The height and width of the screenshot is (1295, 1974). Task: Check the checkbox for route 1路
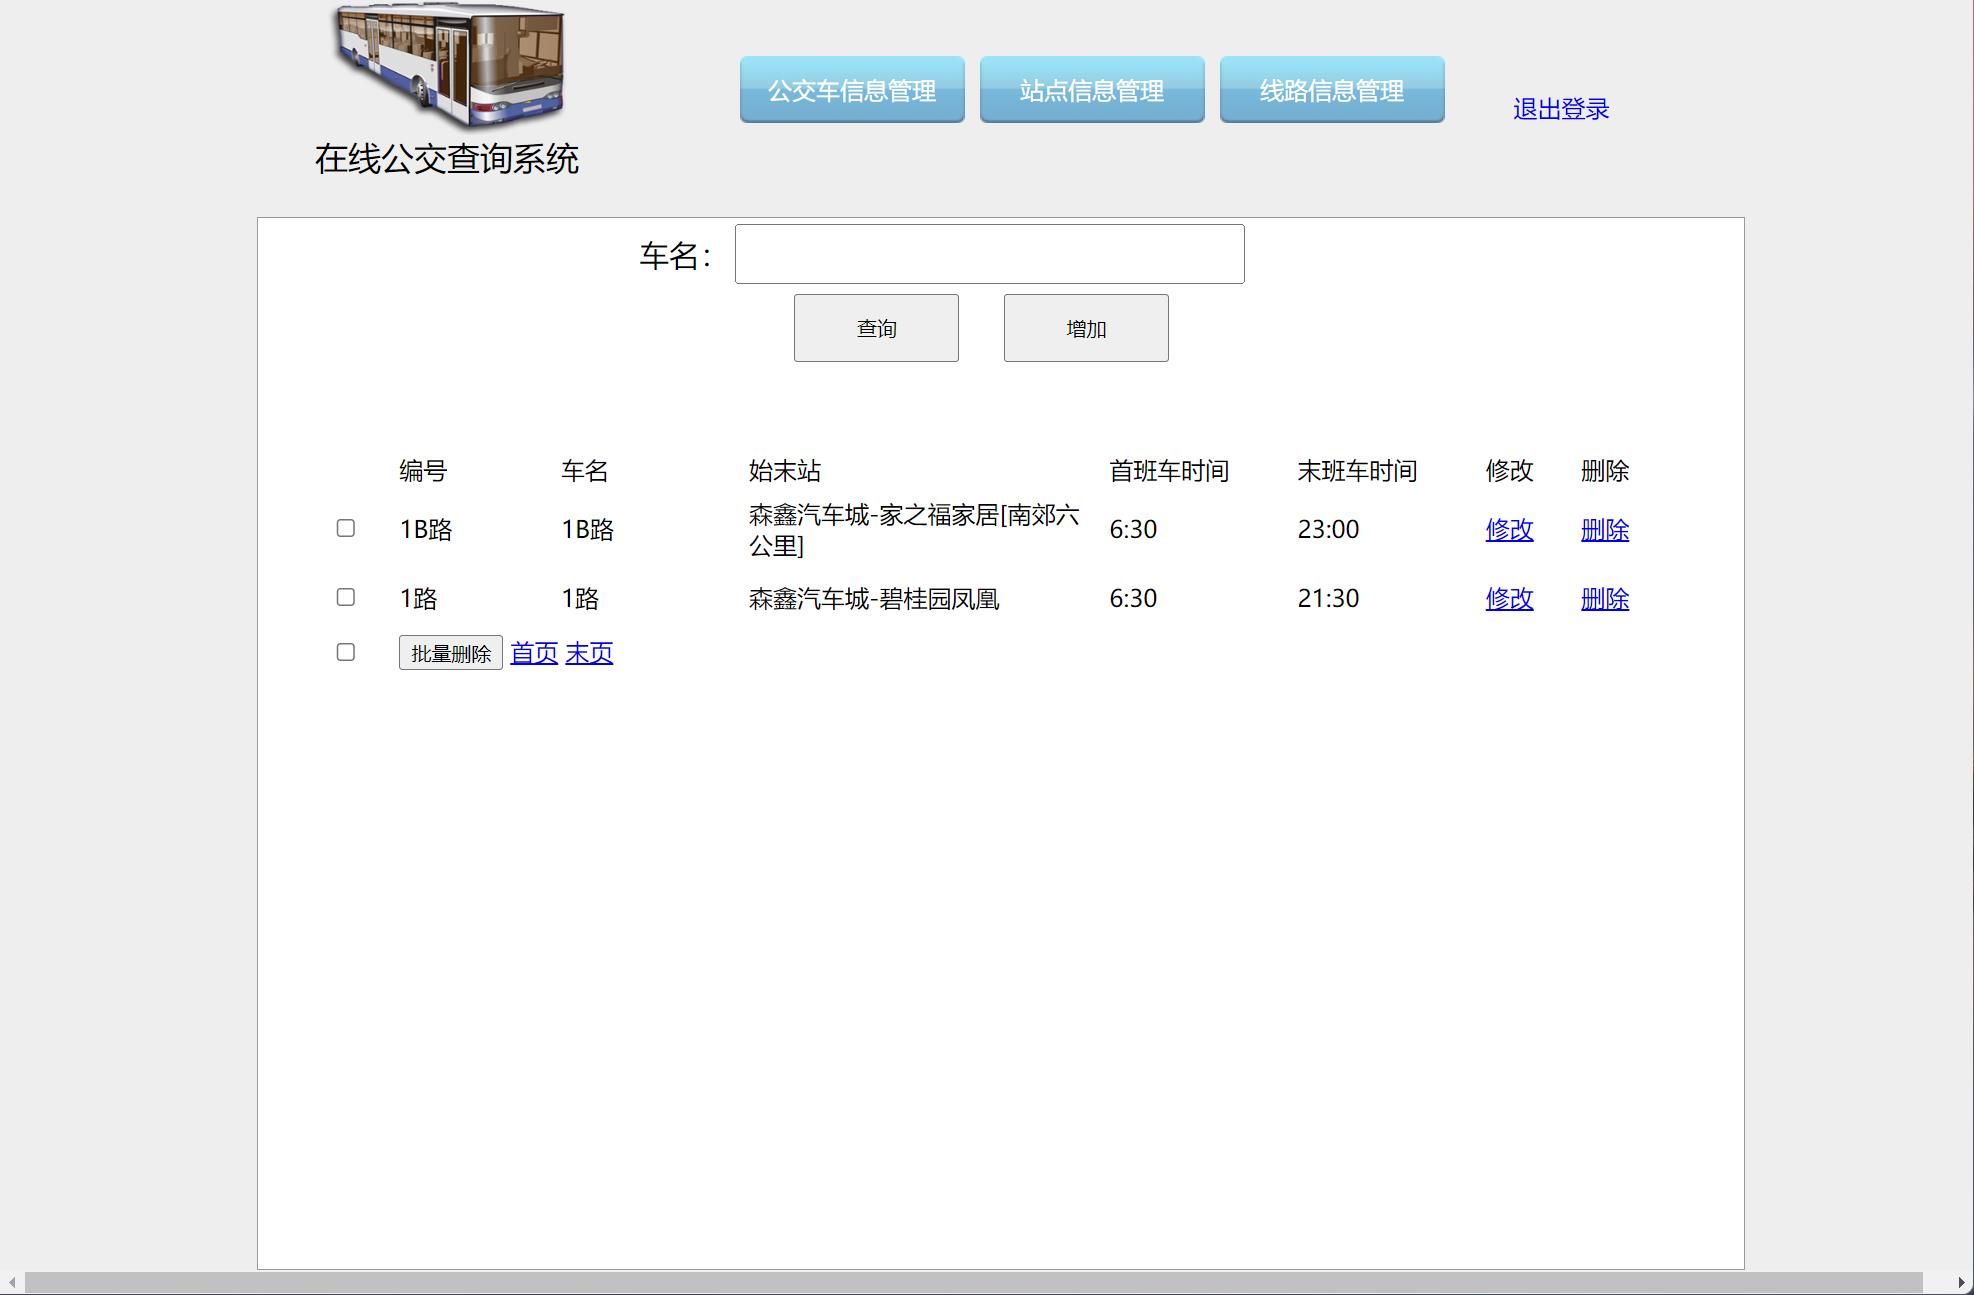click(x=347, y=596)
